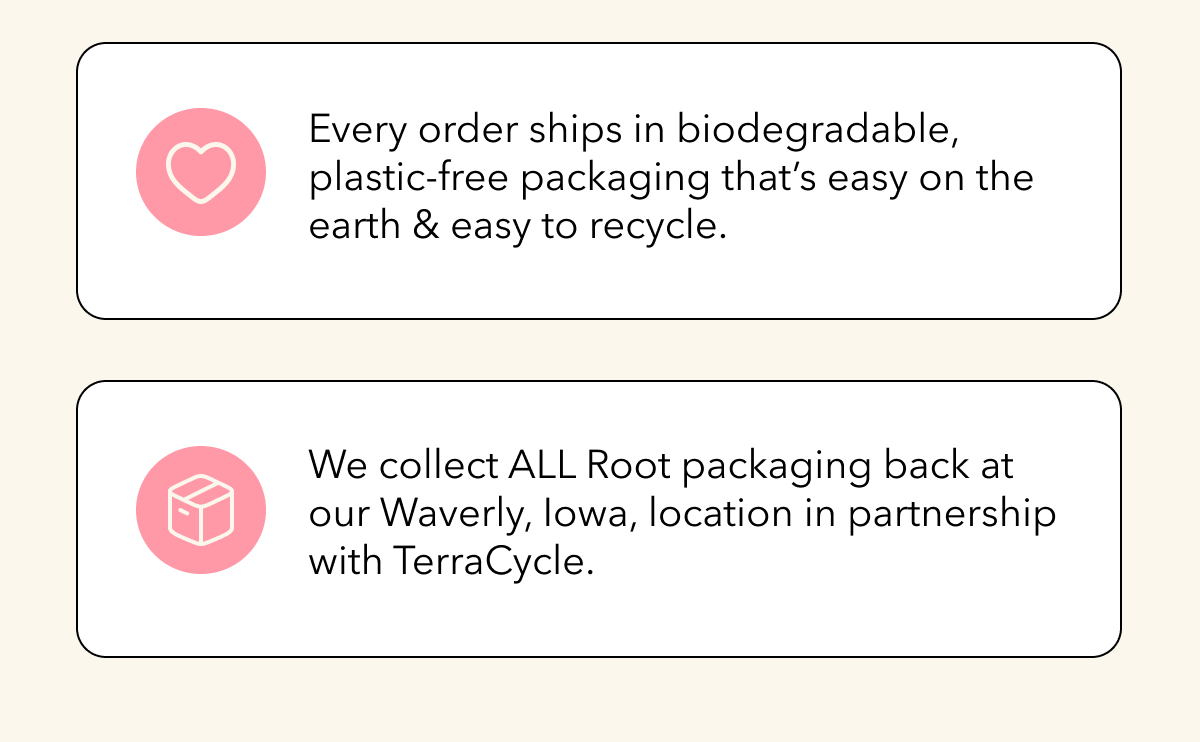Click the shipping box icon

tap(201, 510)
